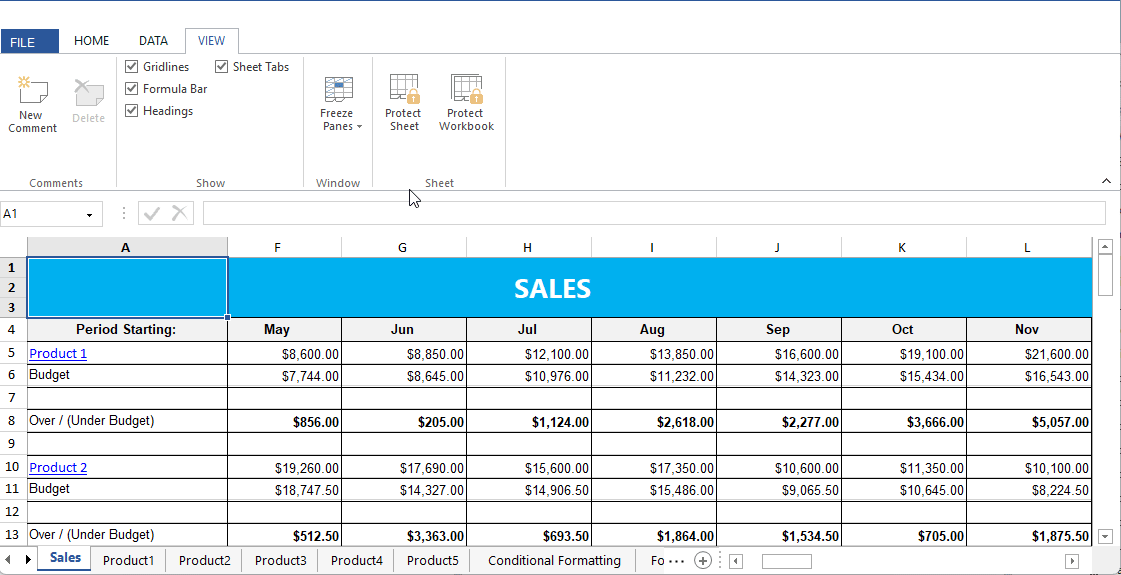The width and height of the screenshot is (1121, 575).
Task: Click the vertical scrollbar up arrow
Action: coord(1105,247)
